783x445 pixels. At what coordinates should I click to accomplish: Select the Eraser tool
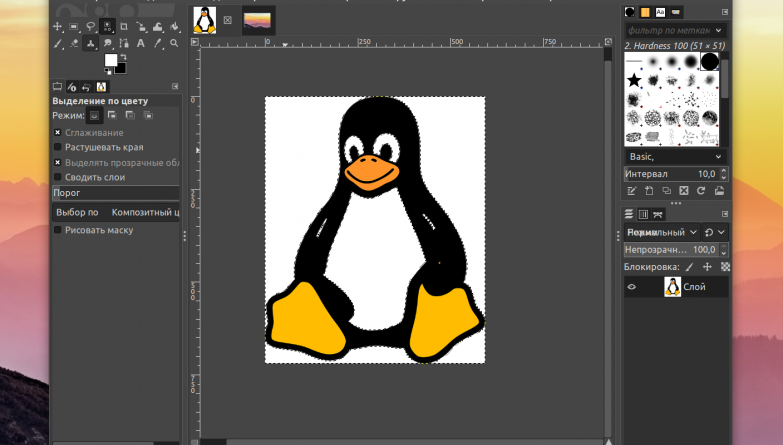[74, 43]
